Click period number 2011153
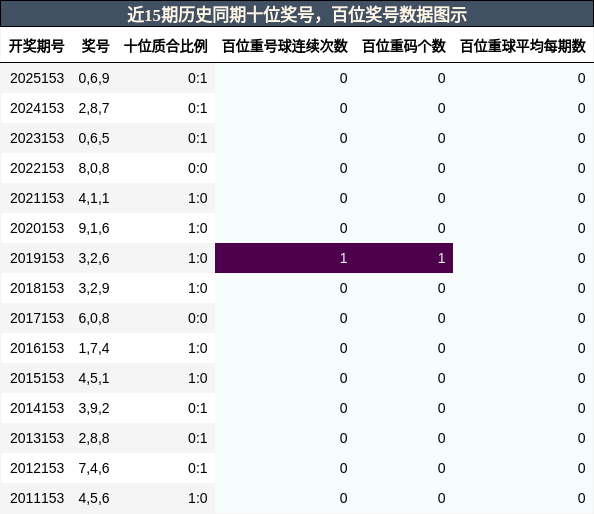This screenshot has width=594, height=514. (x=37, y=498)
